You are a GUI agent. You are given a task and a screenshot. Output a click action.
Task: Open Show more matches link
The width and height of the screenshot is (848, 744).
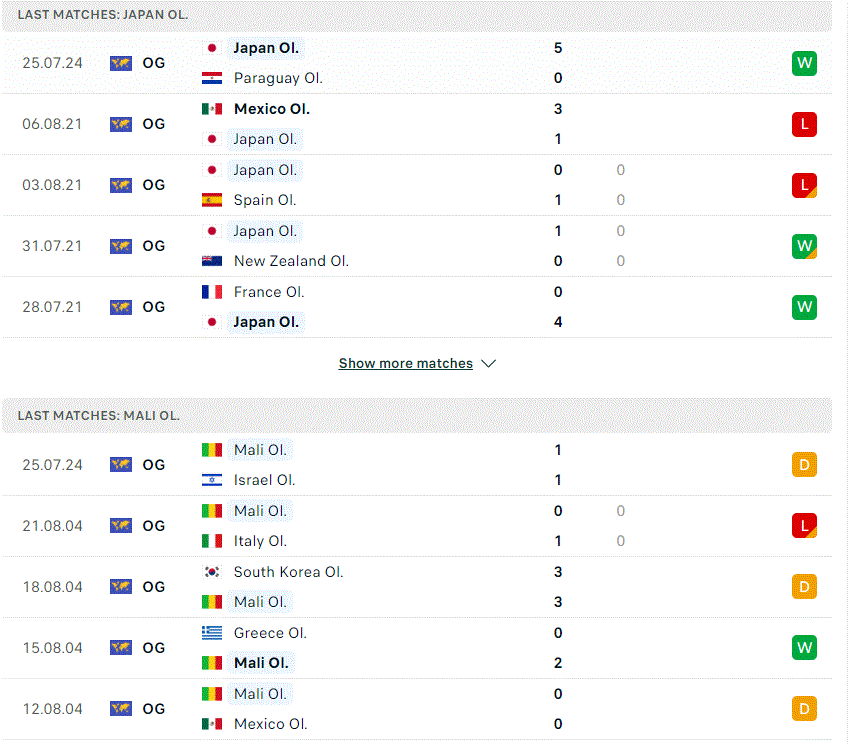point(406,363)
